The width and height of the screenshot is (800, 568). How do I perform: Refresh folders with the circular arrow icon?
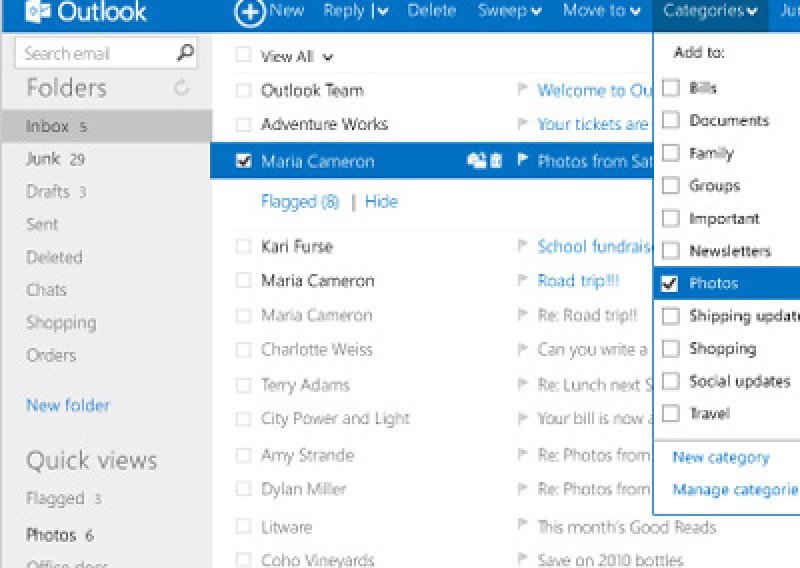pos(181,88)
